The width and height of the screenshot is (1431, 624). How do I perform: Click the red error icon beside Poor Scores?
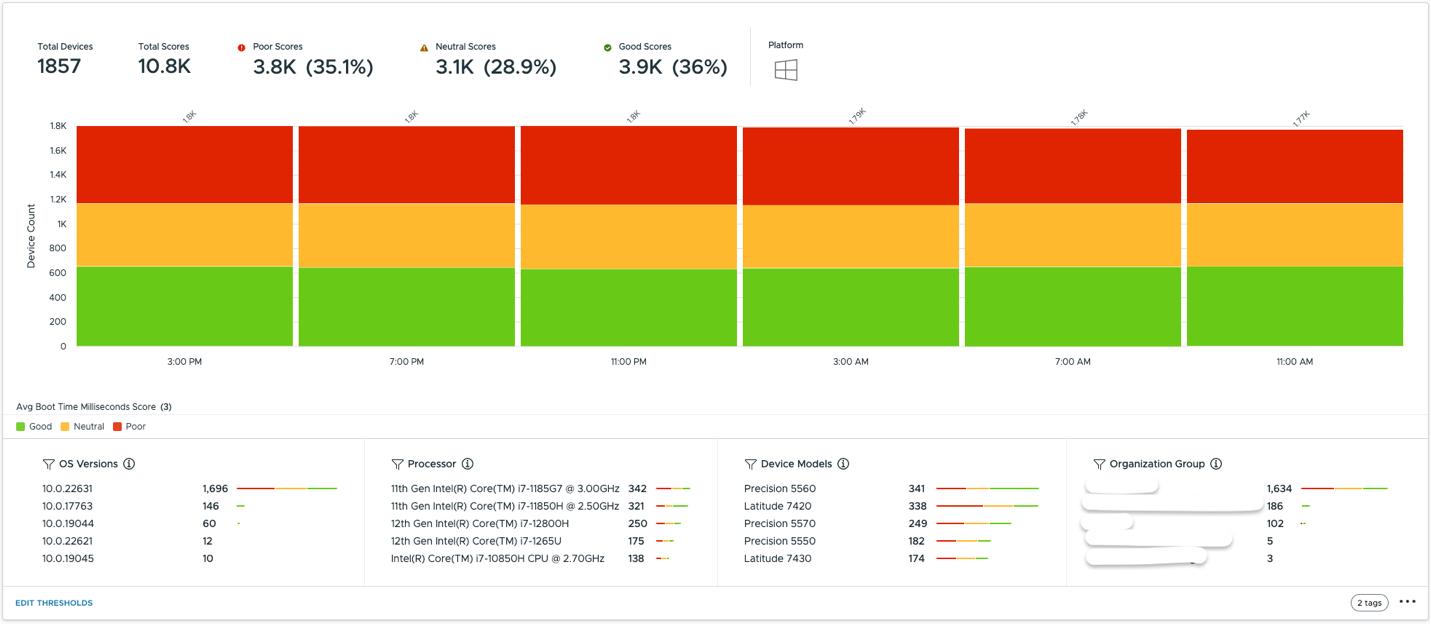pyautogui.click(x=240, y=46)
